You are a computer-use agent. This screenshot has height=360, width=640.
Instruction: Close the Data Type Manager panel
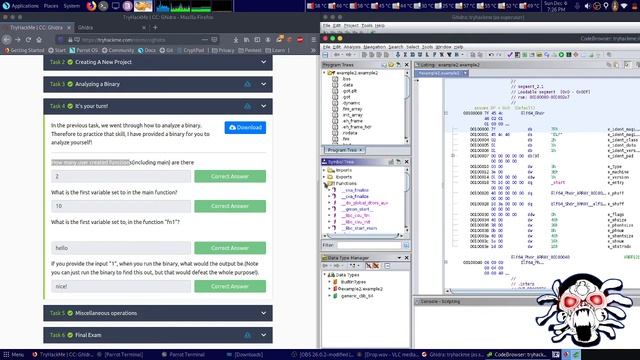[407, 258]
